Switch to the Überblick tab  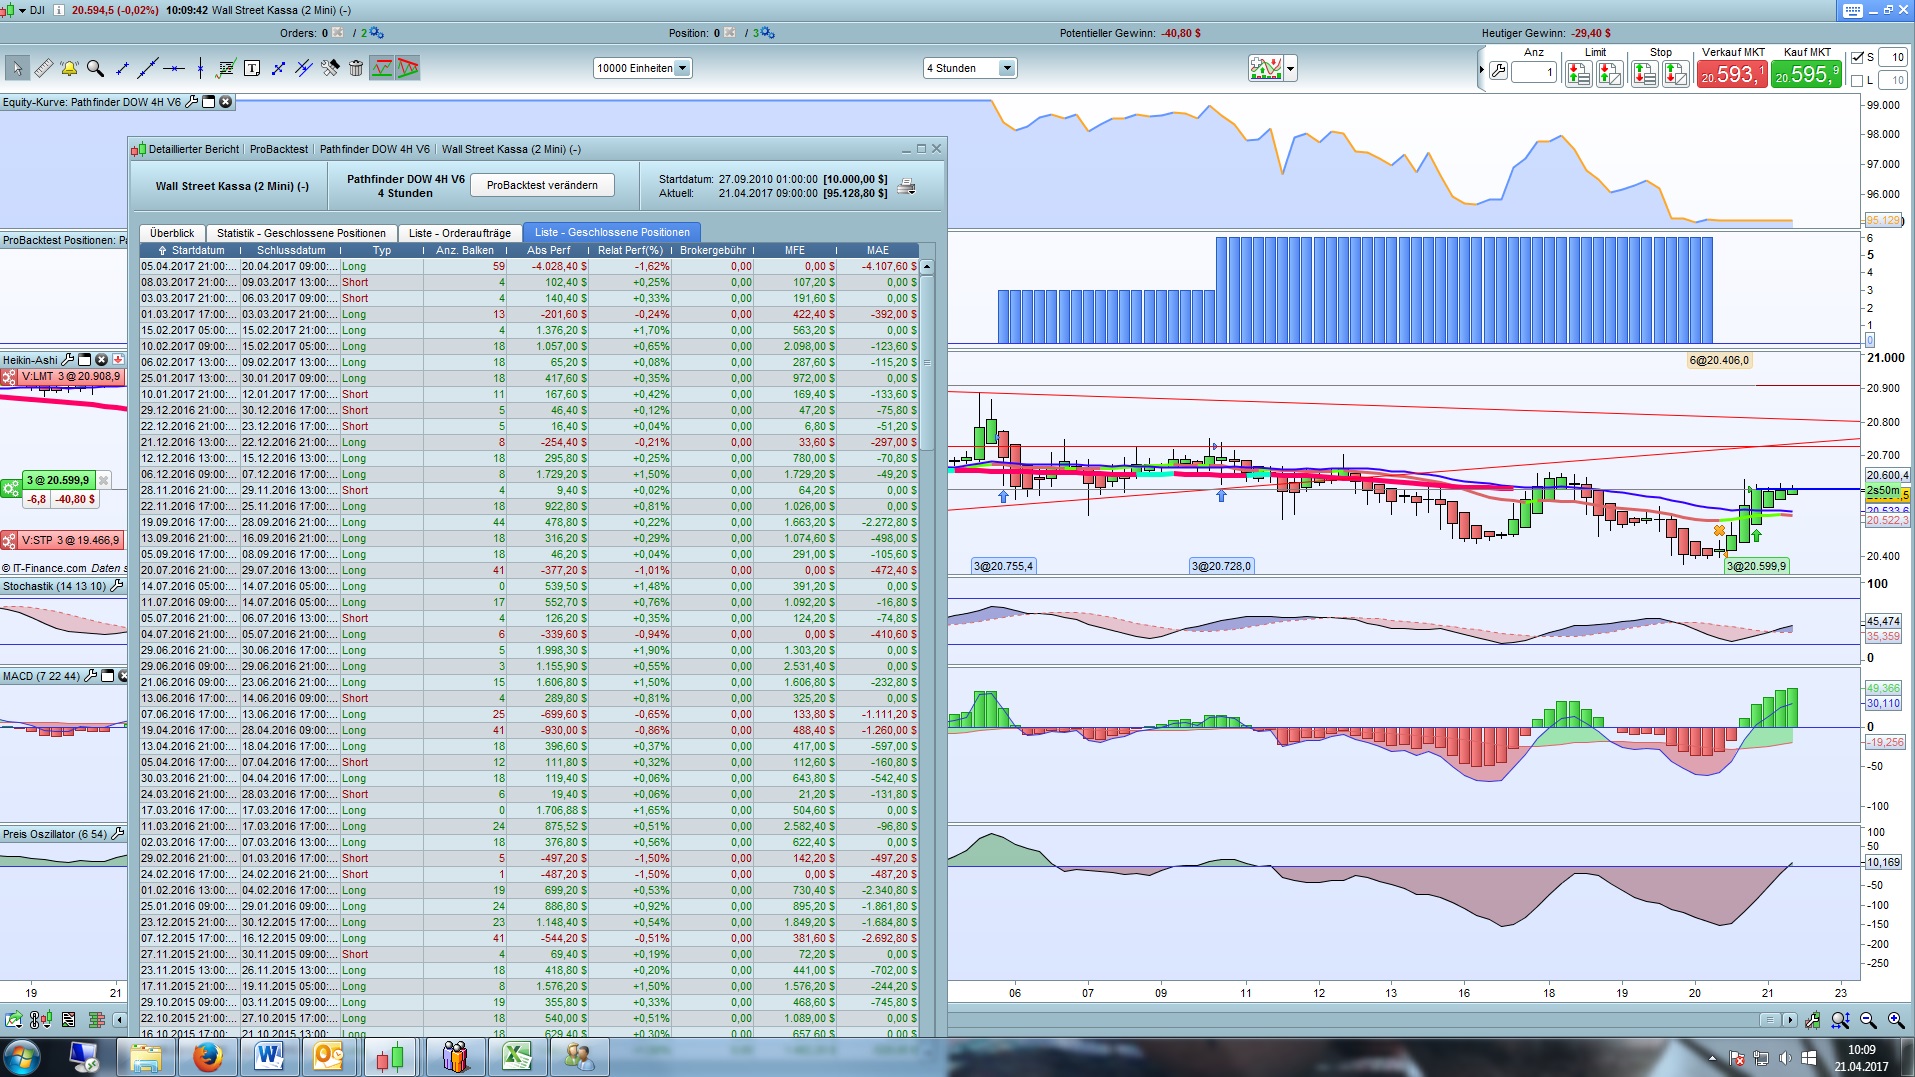click(x=172, y=233)
